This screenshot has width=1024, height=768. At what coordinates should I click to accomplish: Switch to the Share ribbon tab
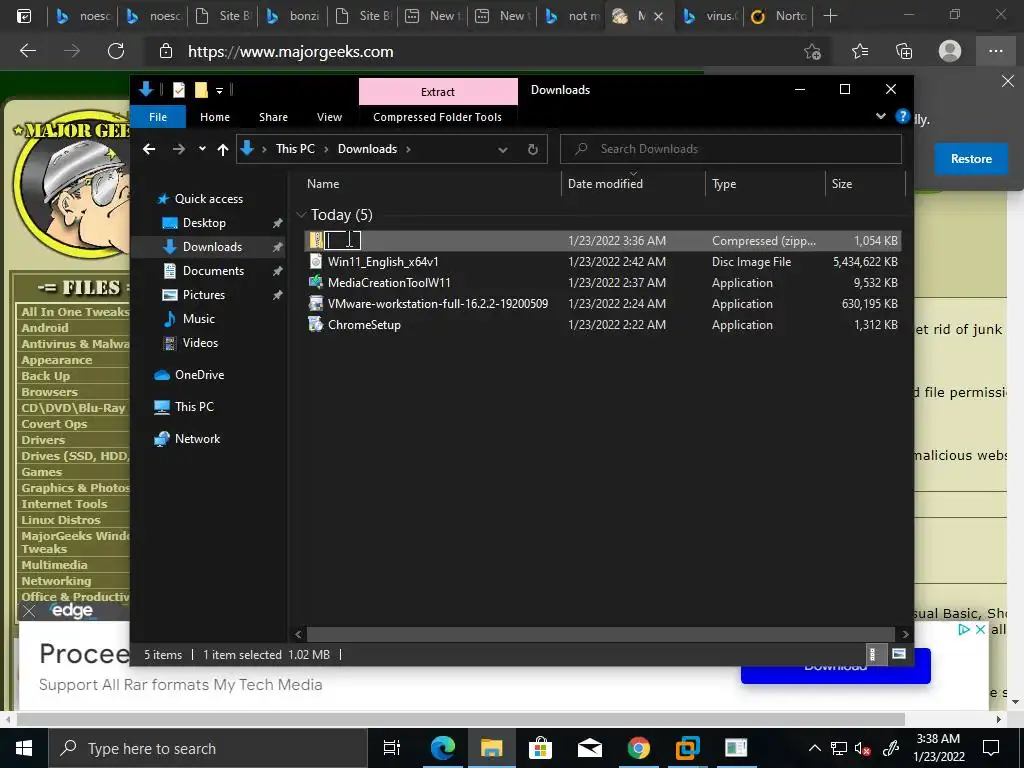[x=273, y=117]
